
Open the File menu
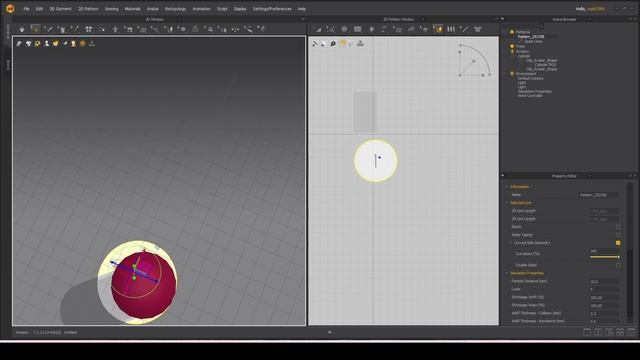coord(26,9)
